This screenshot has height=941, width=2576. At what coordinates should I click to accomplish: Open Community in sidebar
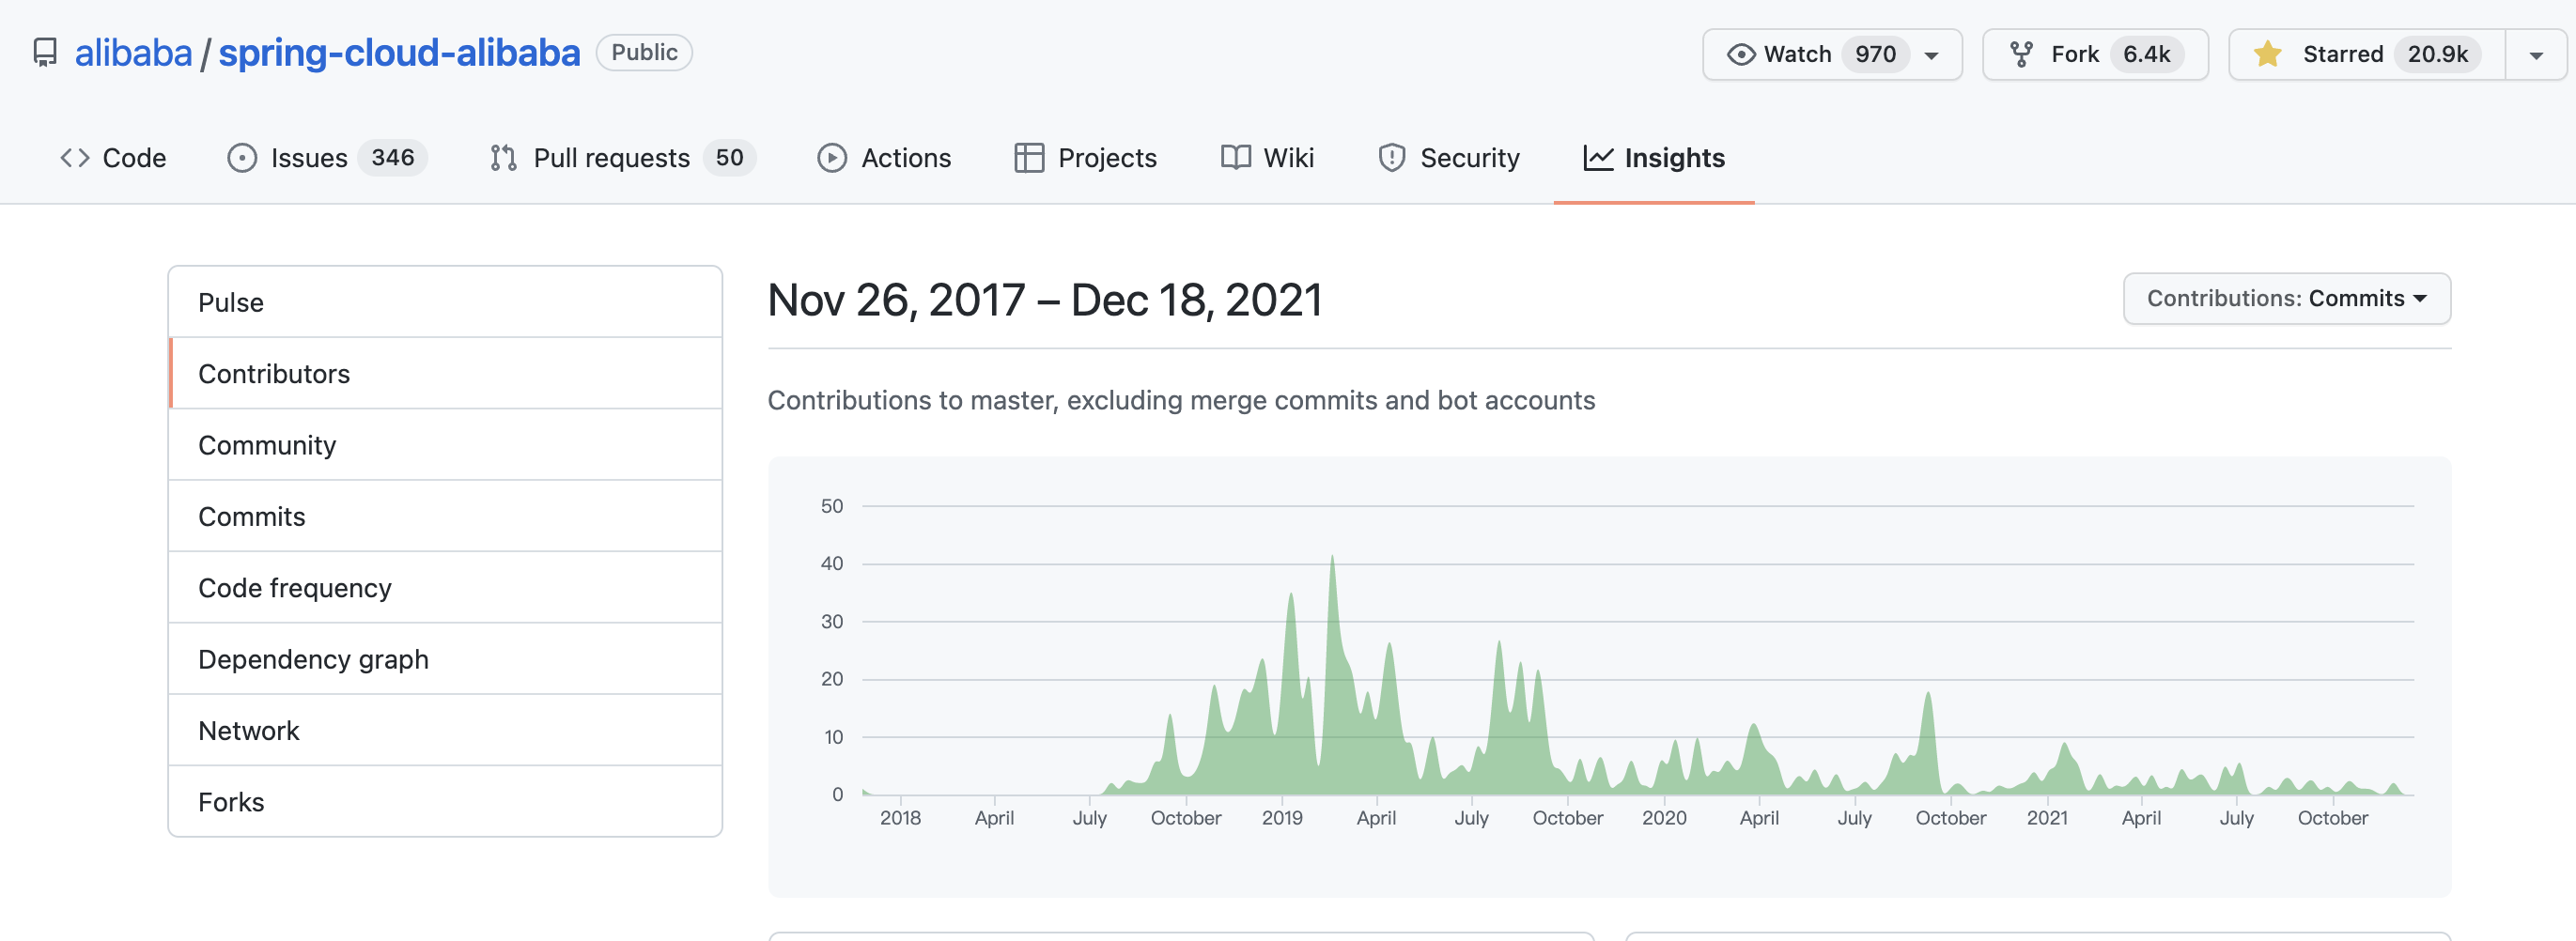[445, 445]
